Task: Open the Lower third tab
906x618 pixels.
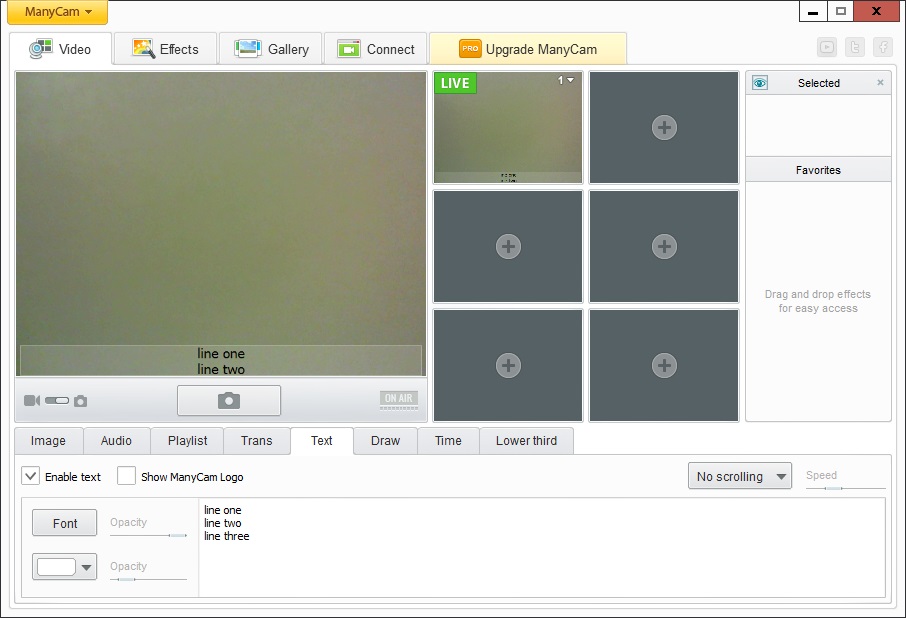Action: 526,441
